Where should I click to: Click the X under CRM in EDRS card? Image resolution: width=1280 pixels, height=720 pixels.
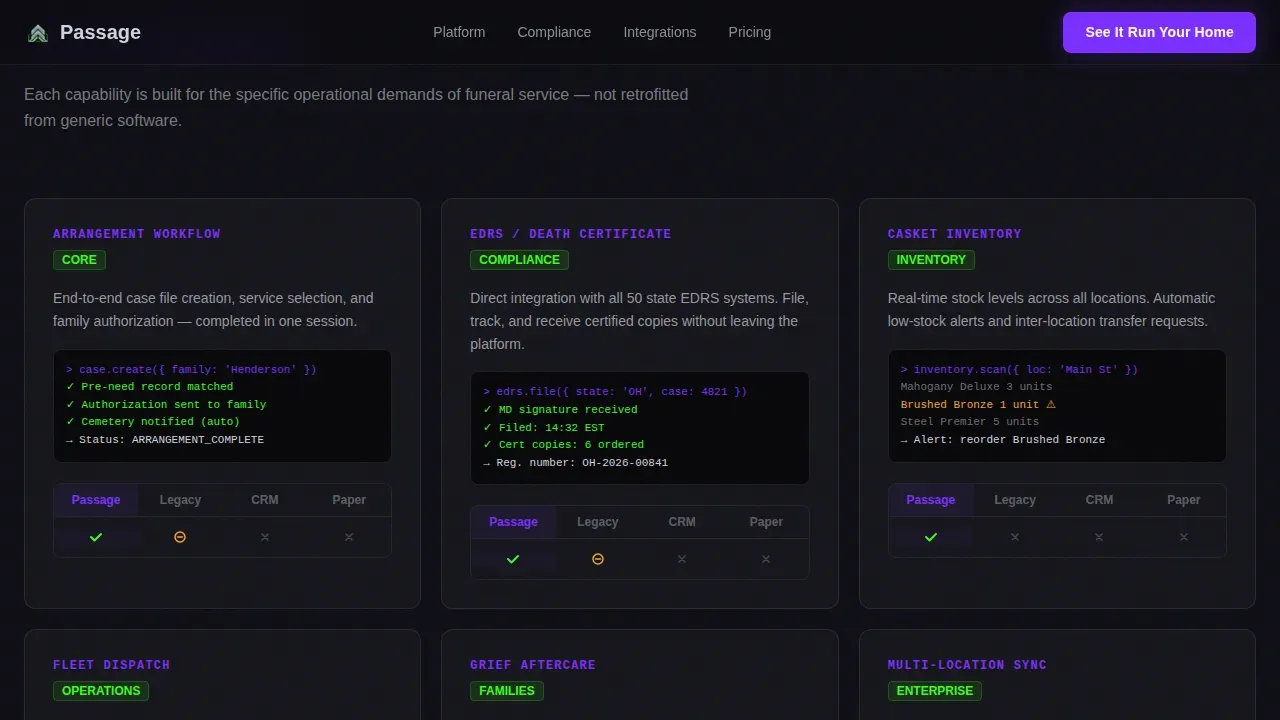[682, 559]
